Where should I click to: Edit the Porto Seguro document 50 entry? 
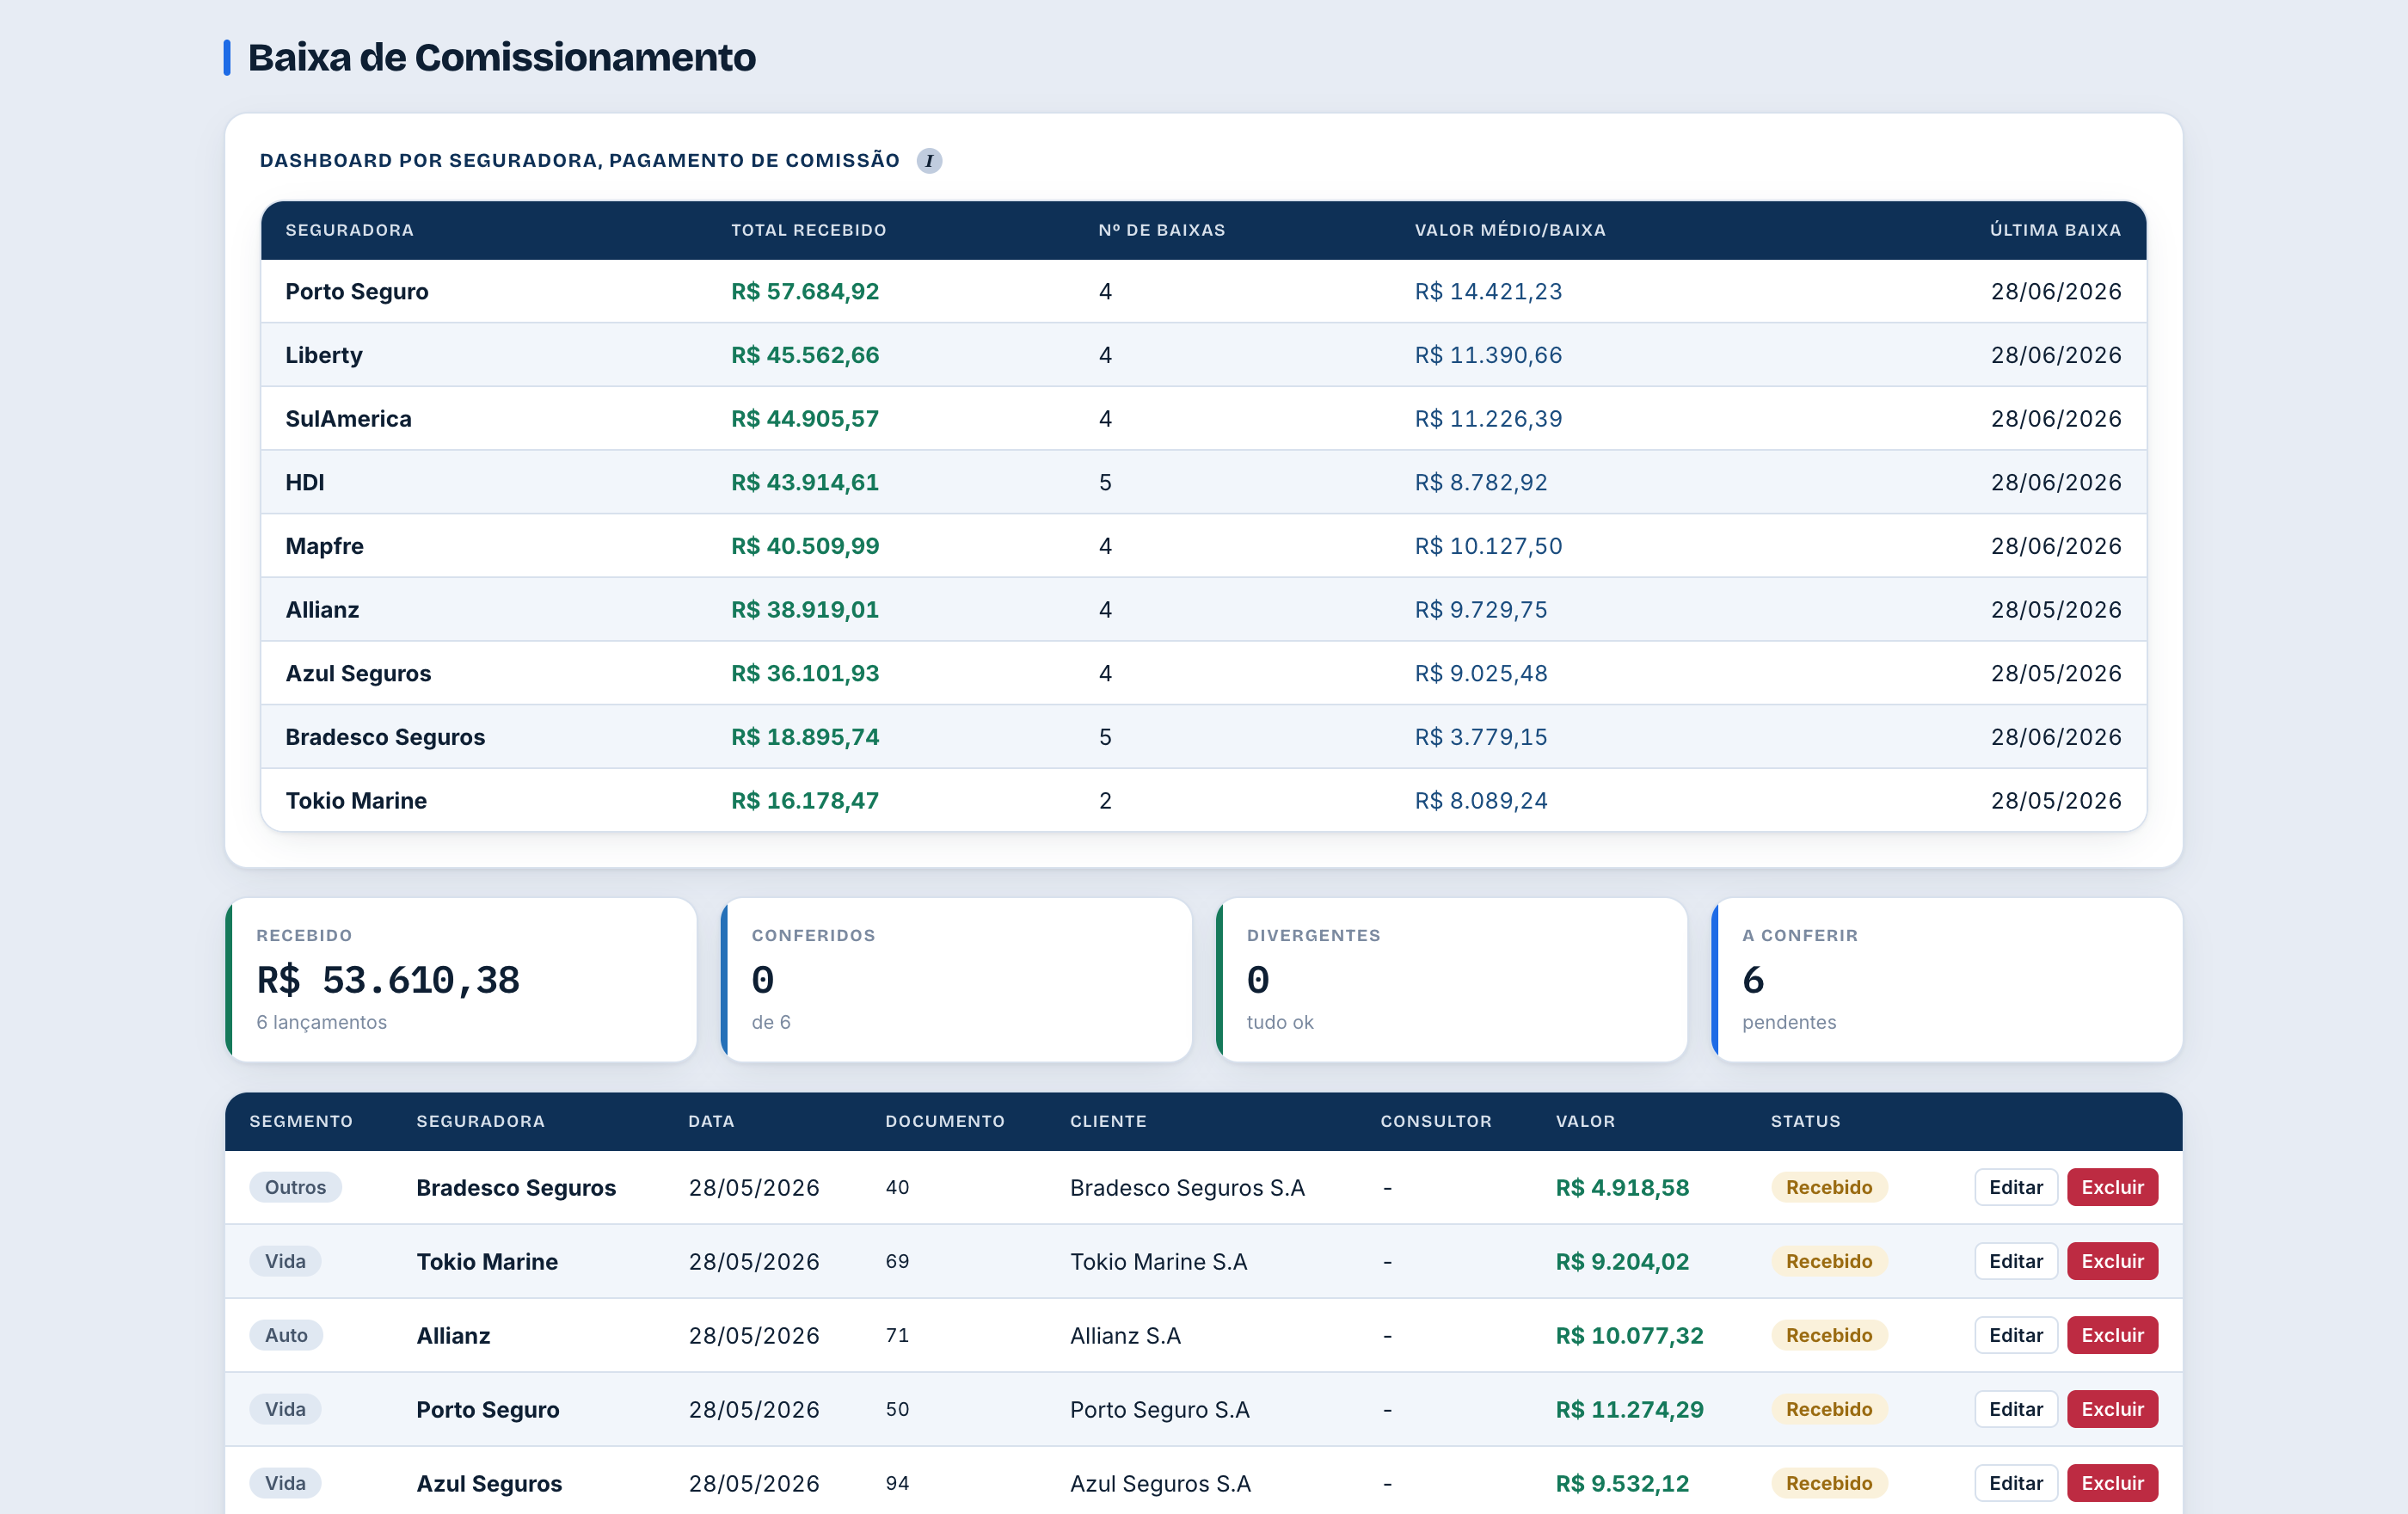pos(2015,1409)
